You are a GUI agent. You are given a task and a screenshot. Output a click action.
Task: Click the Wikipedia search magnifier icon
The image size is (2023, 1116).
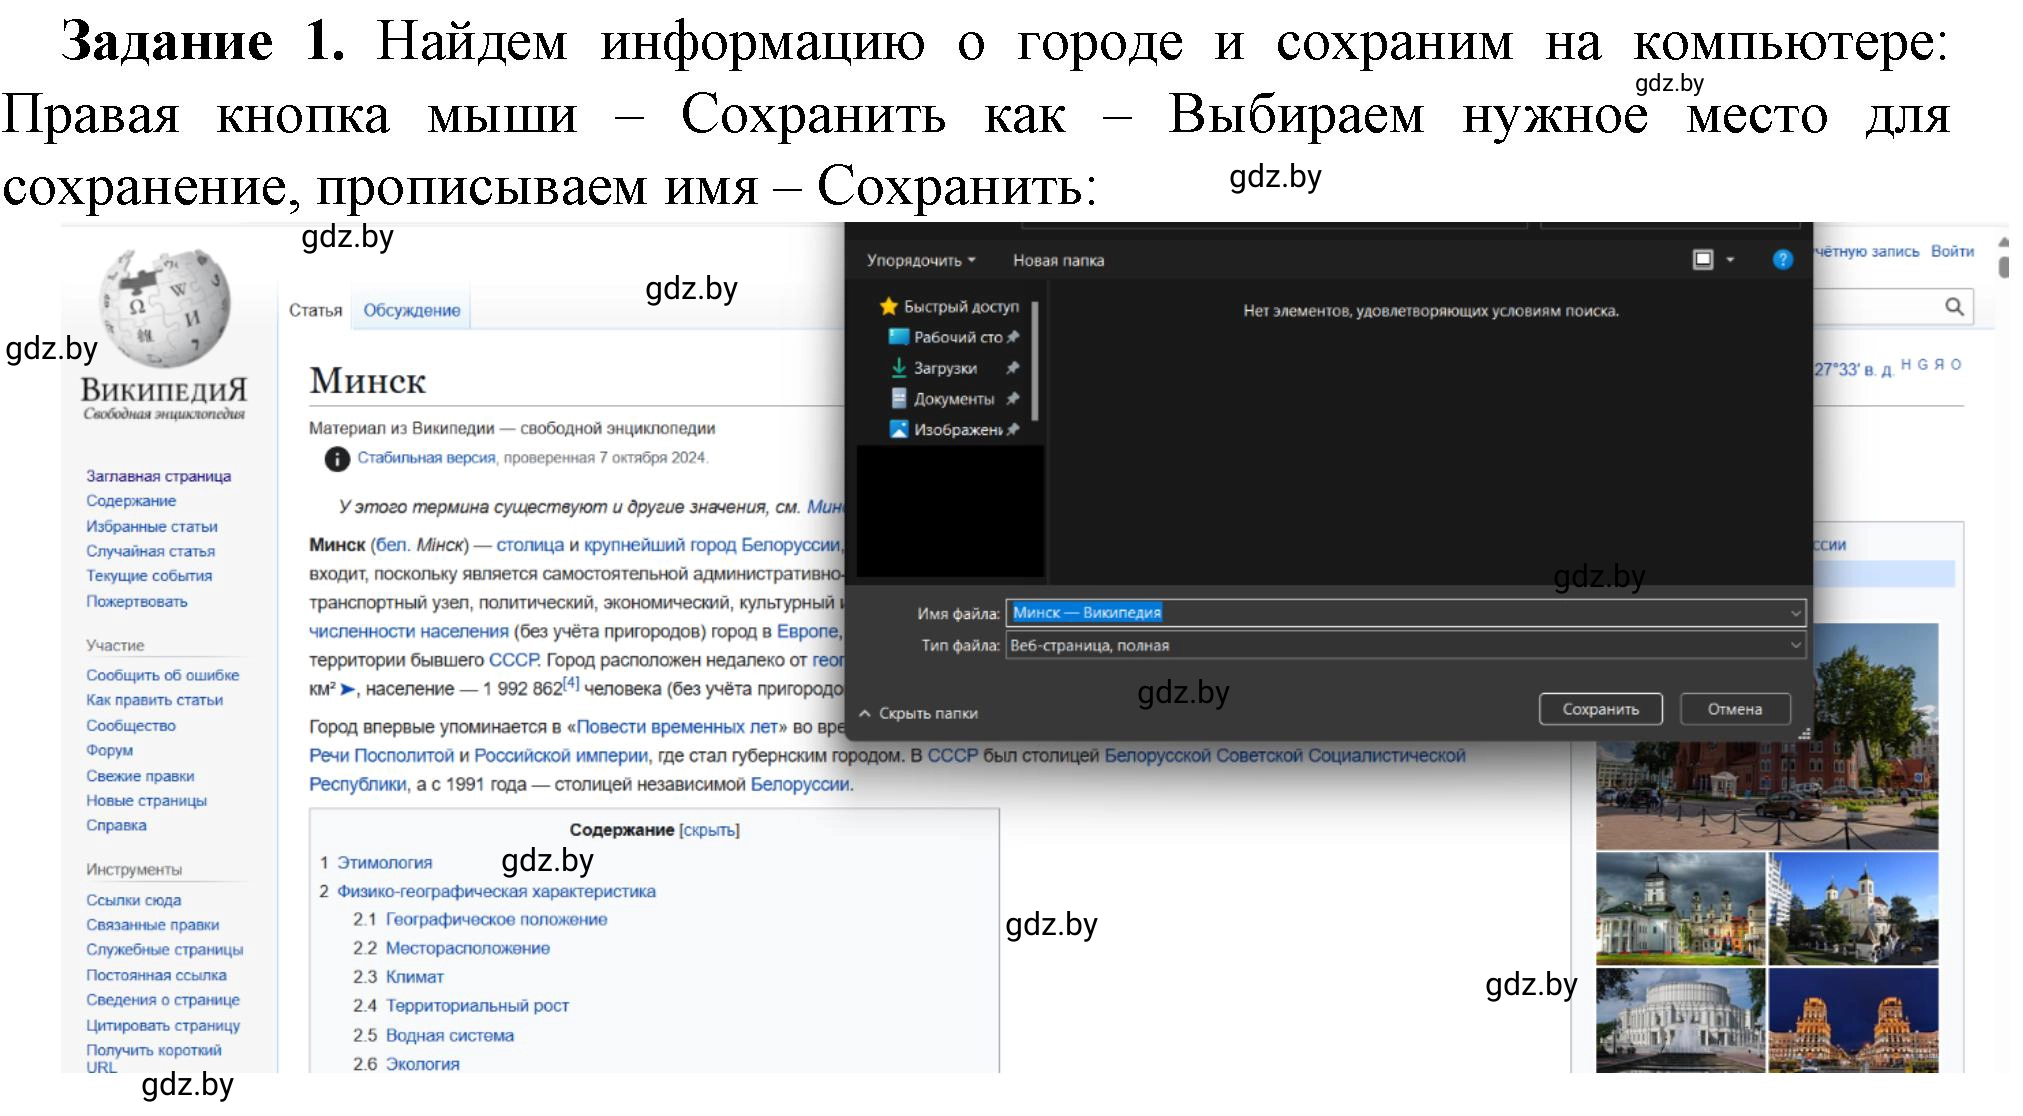click(1955, 306)
